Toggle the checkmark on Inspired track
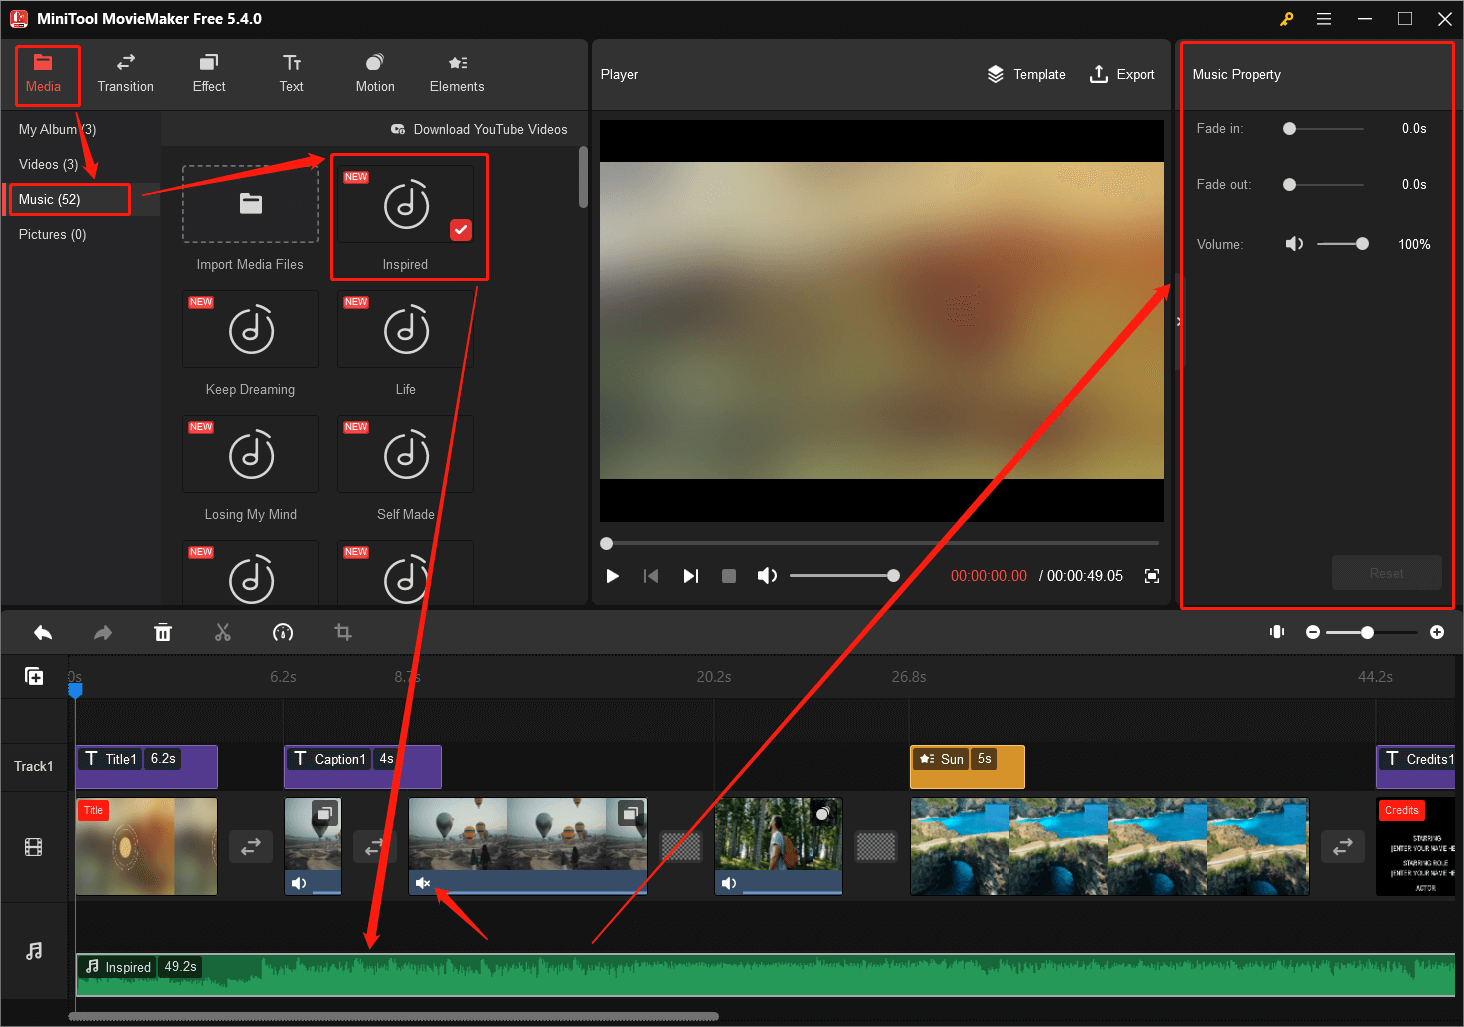The image size is (1464, 1027). 460,229
